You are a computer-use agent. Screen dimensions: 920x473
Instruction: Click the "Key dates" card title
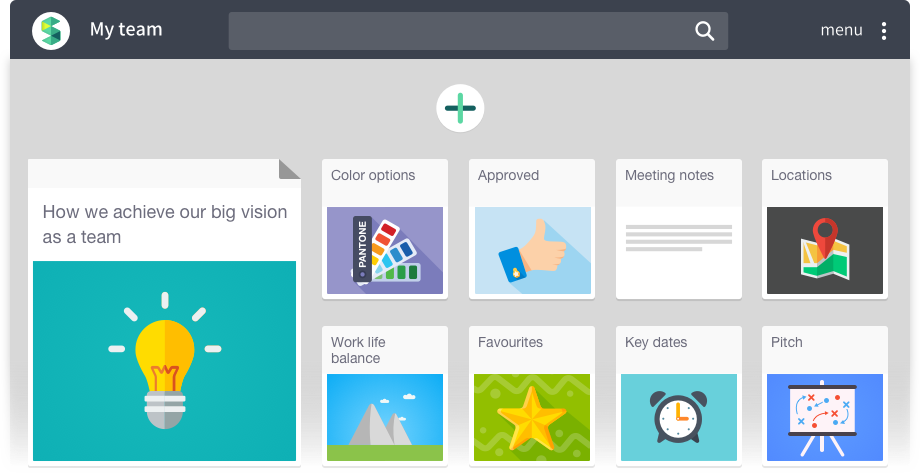pos(656,342)
